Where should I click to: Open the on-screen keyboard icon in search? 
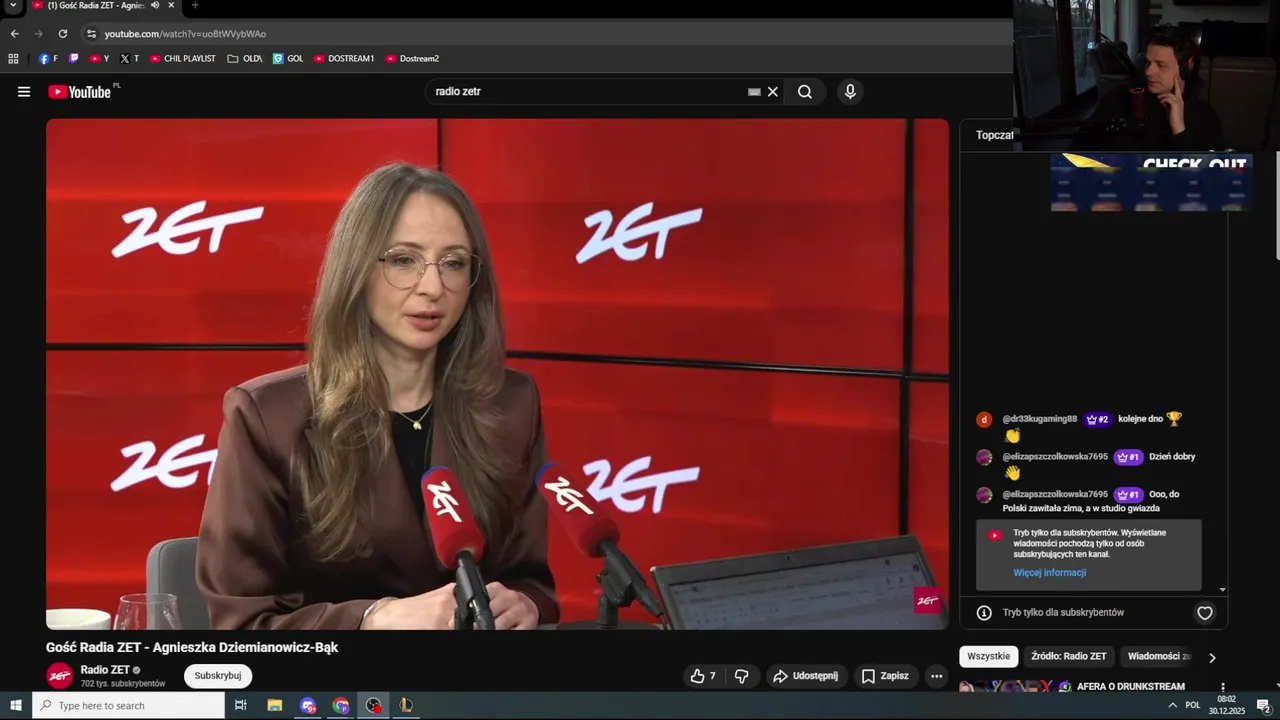point(754,92)
